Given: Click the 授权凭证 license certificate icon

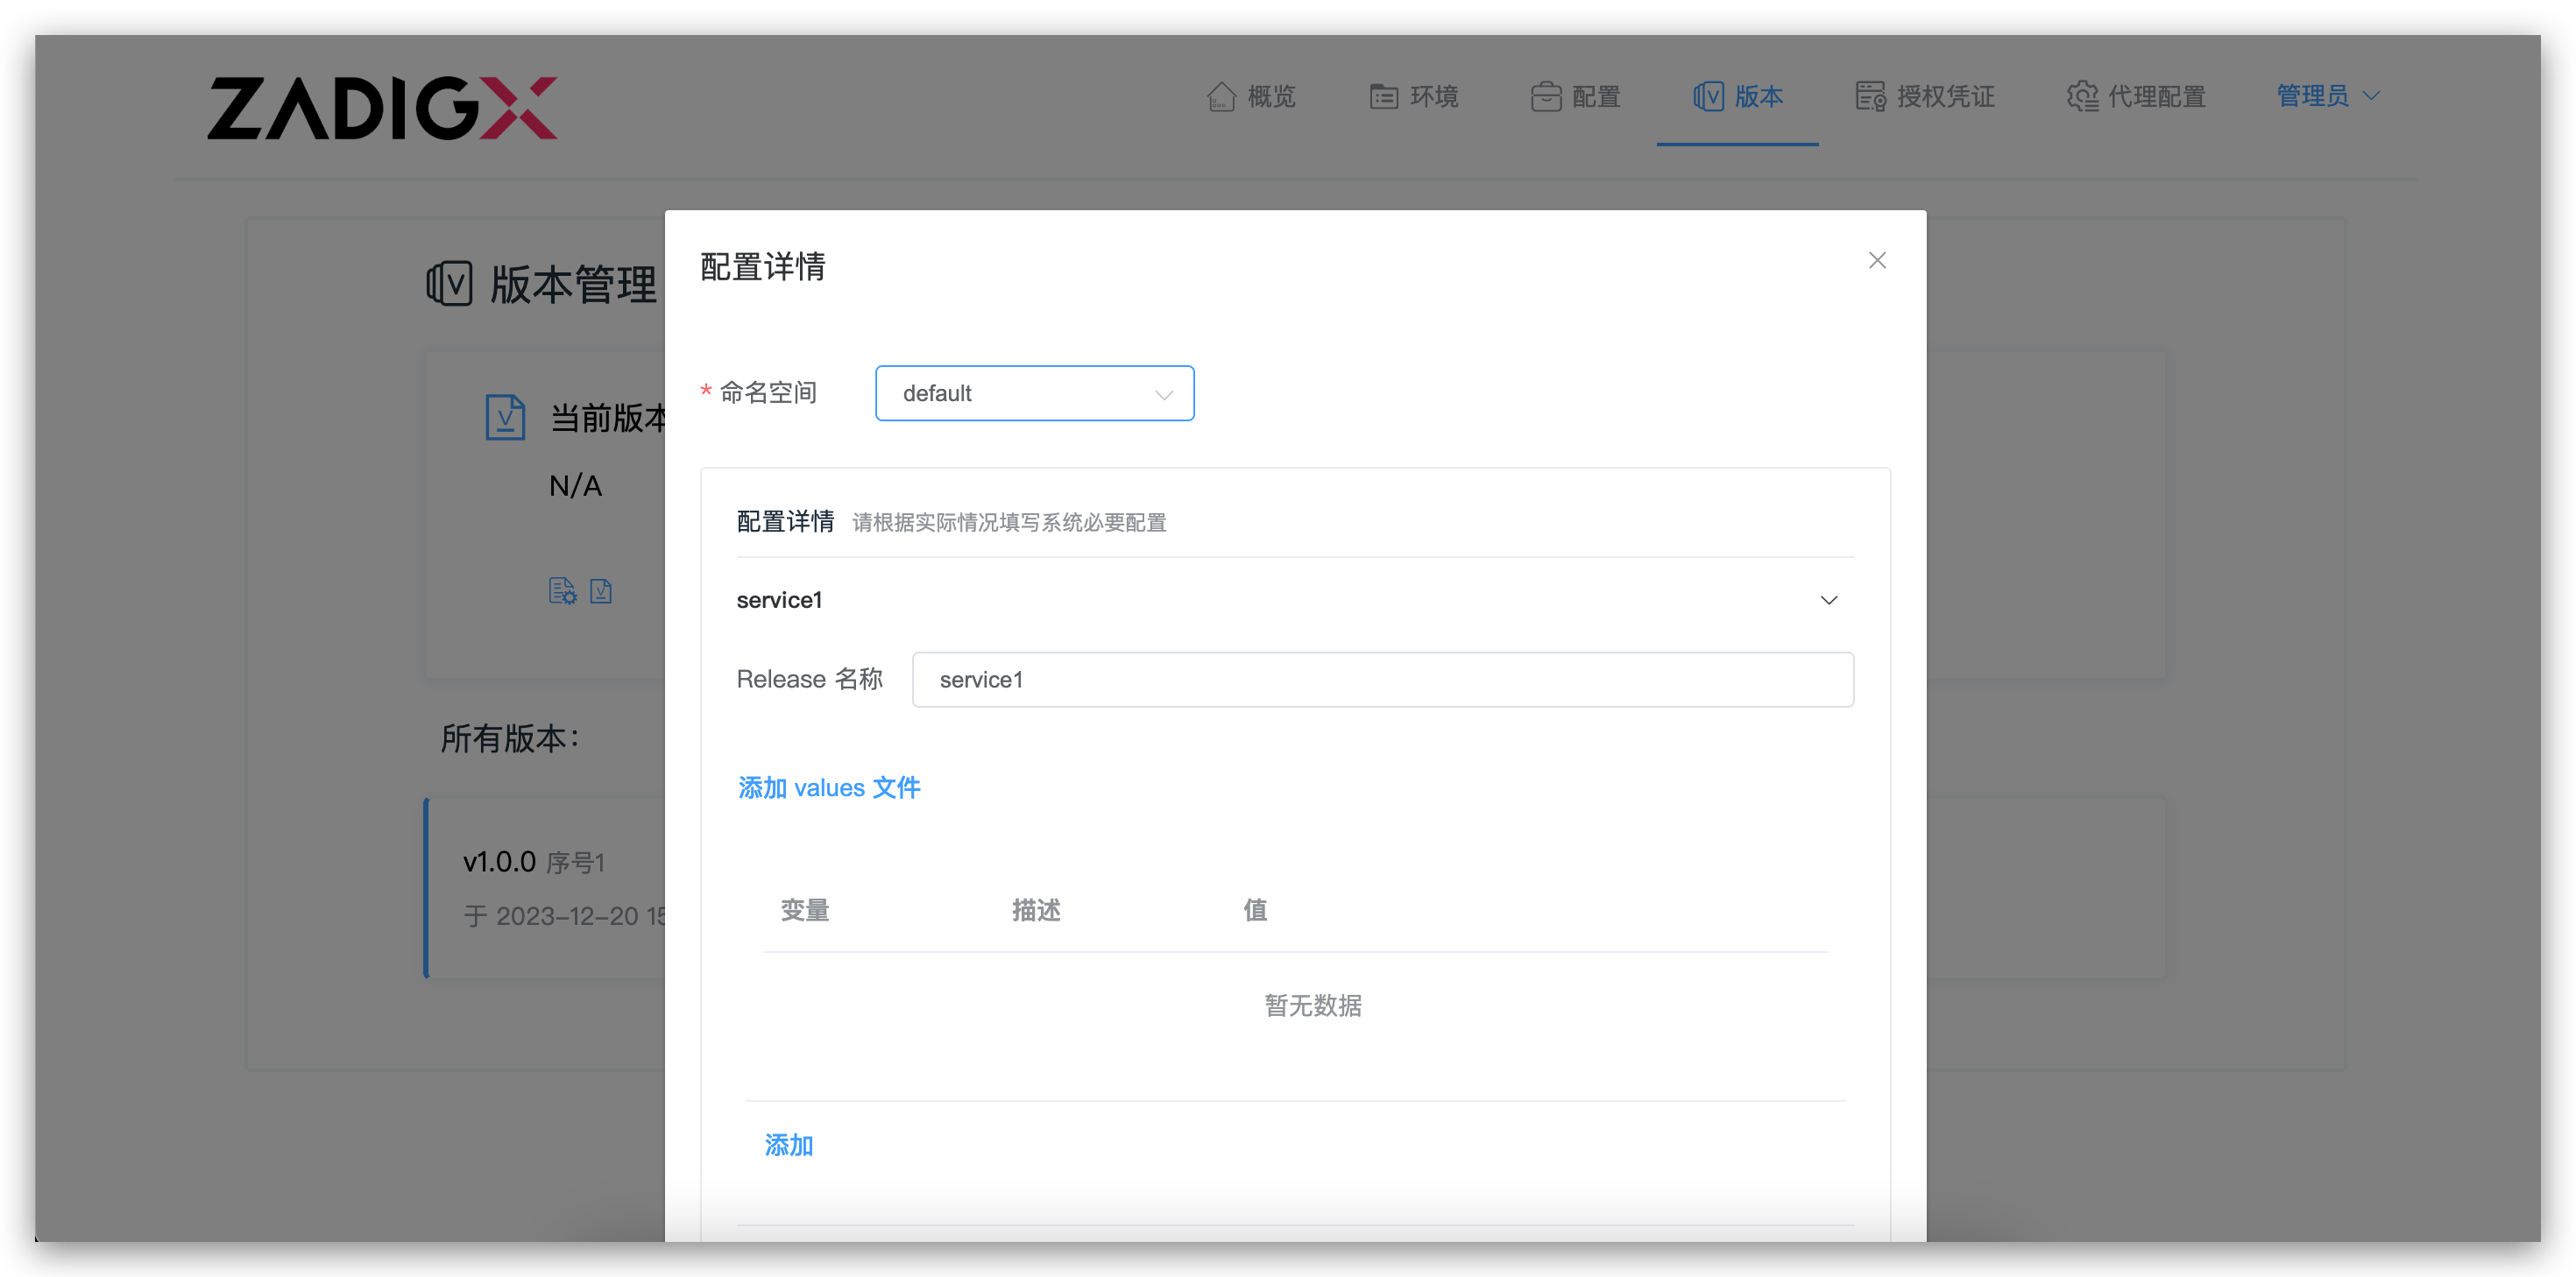Looking at the screenshot, I should click(x=1870, y=97).
